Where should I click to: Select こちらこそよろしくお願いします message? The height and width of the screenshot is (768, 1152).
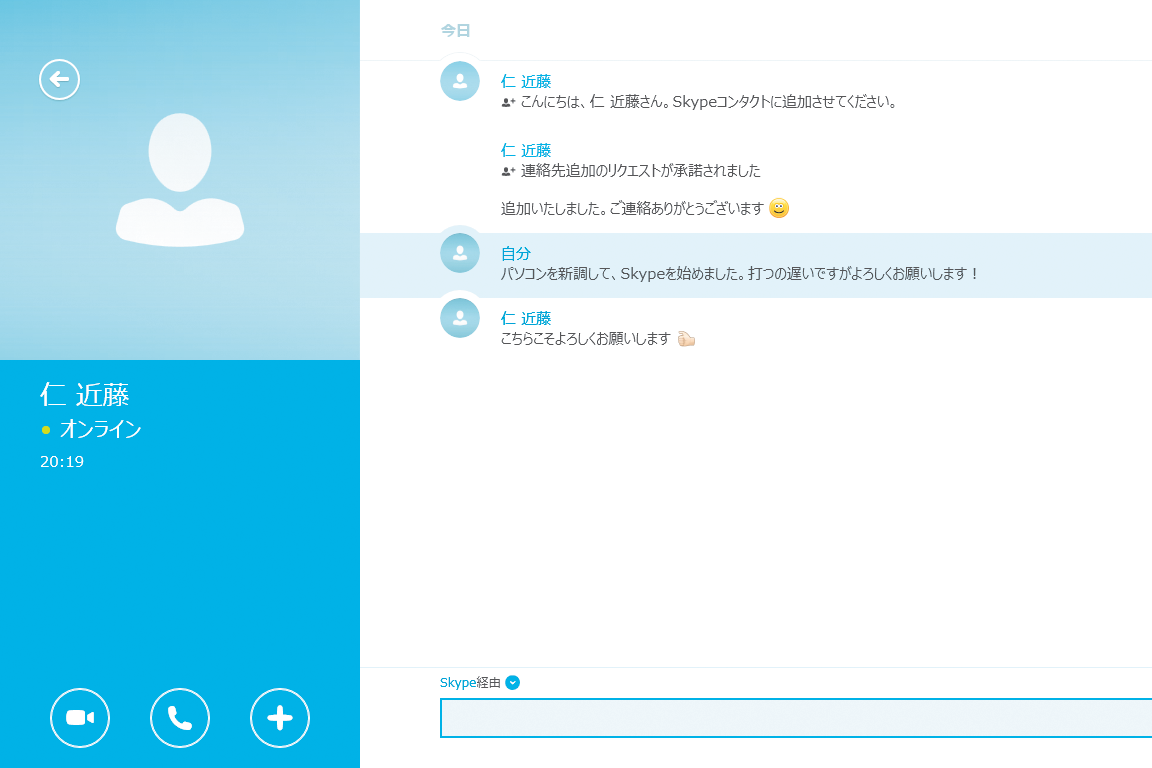[586, 339]
